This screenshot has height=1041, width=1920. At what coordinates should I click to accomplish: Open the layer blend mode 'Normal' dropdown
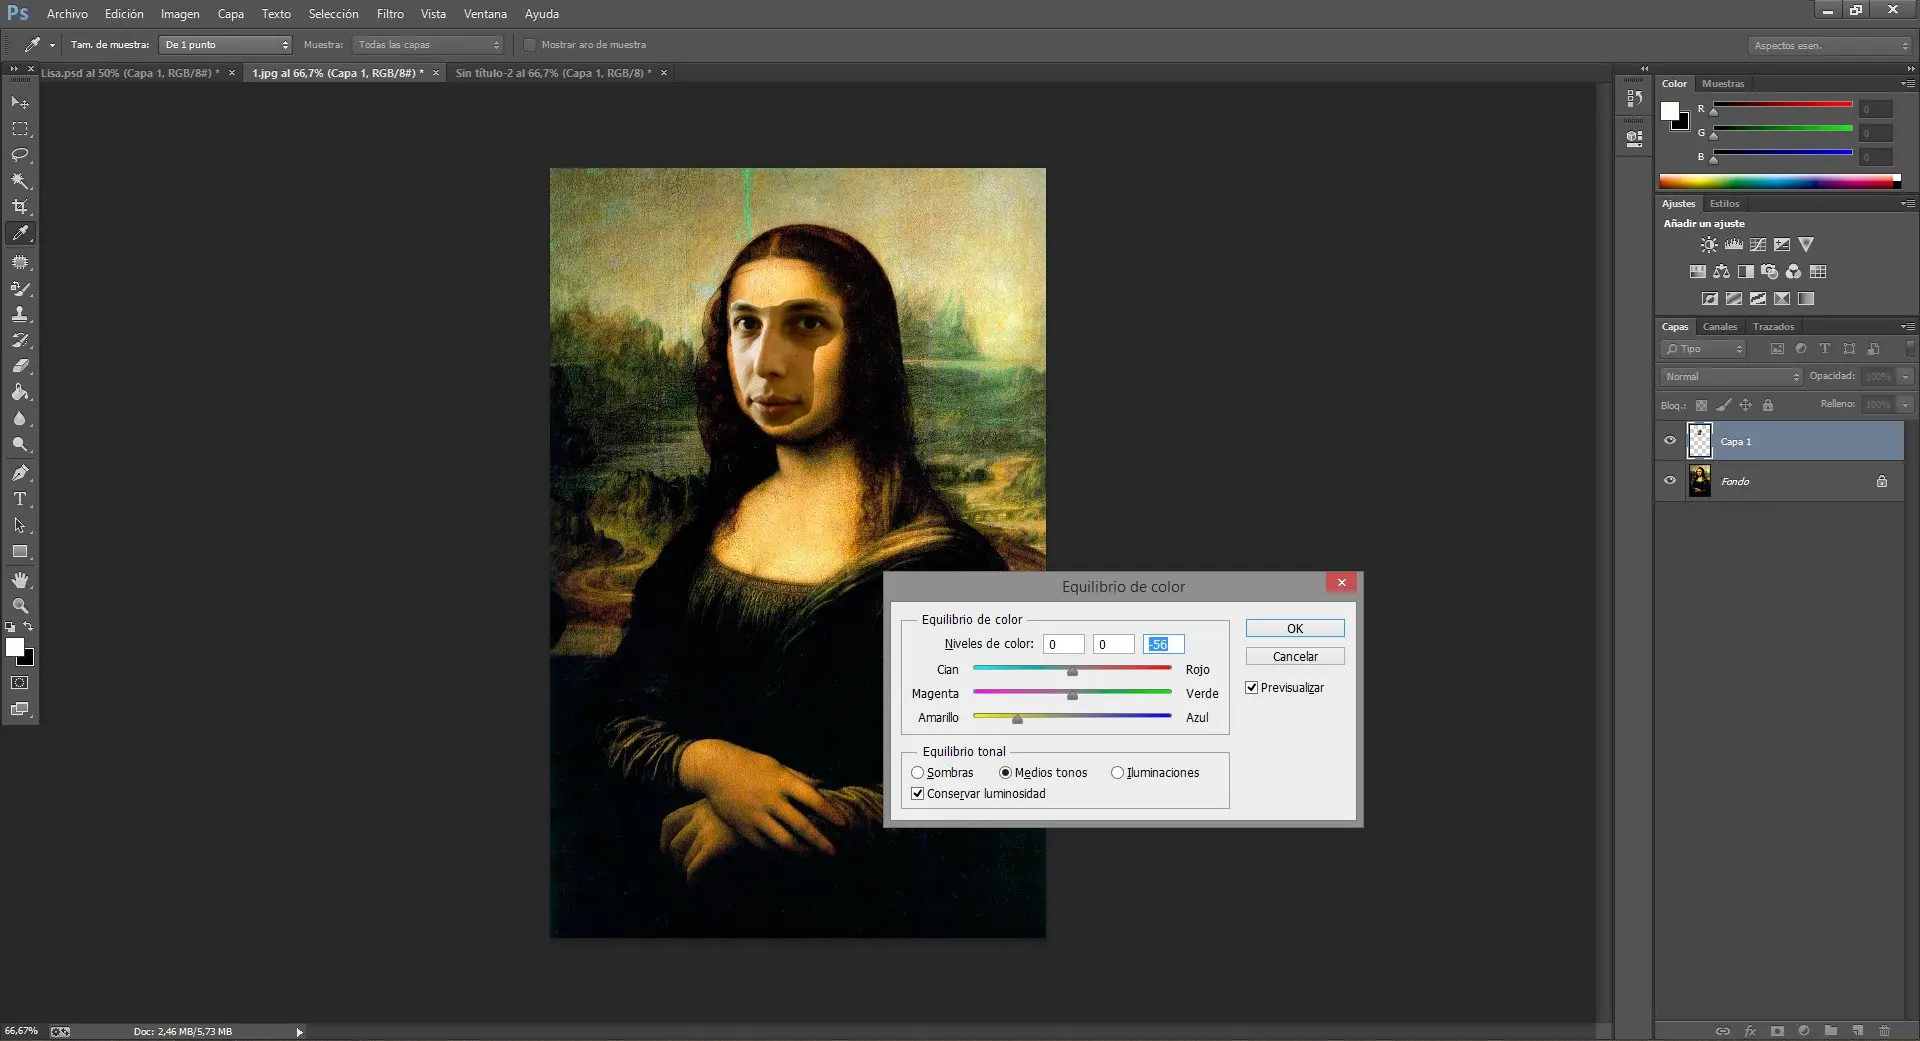point(1731,377)
